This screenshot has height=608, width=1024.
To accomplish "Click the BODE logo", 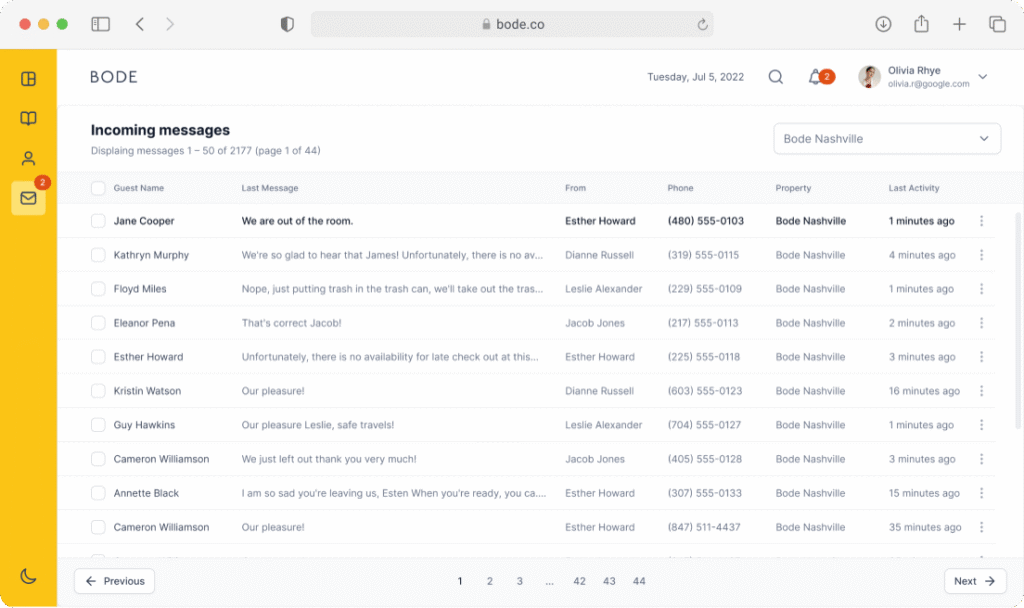I will click(x=114, y=77).
